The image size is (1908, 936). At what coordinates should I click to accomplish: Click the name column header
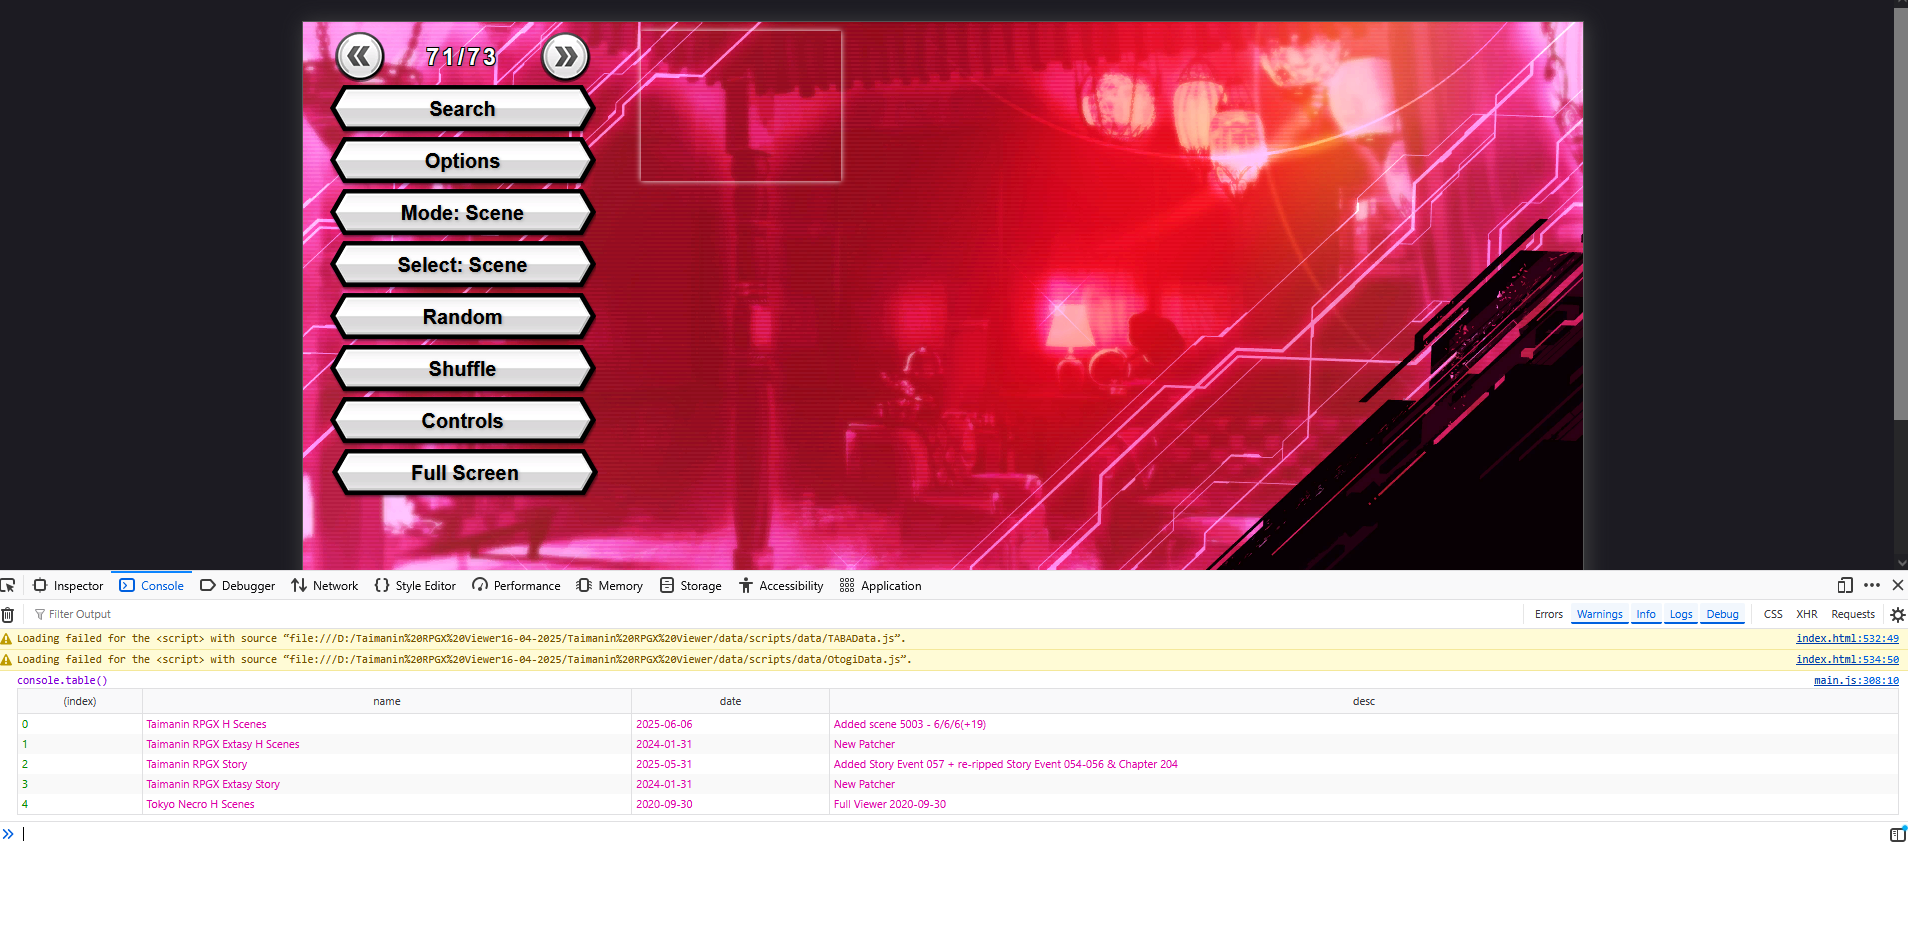click(387, 701)
